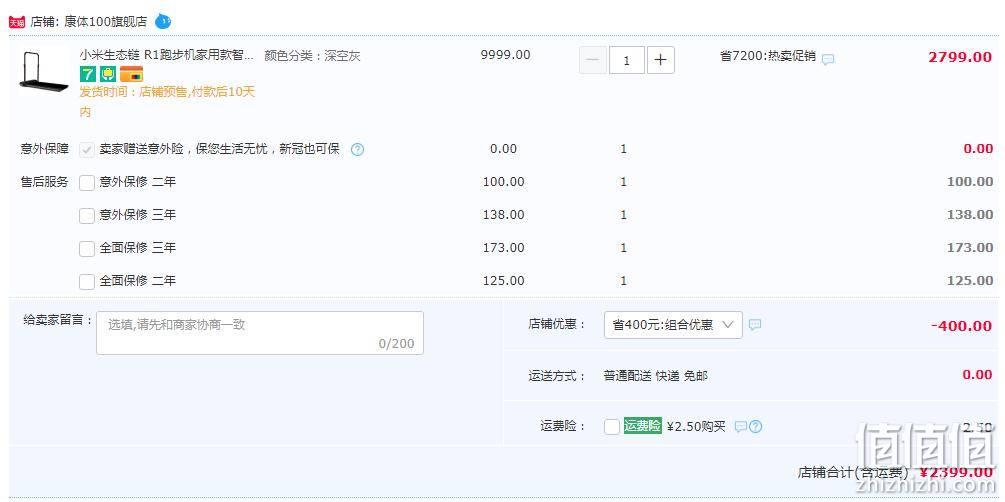The height and width of the screenshot is (502, 1005).
Task: Click the treadmill product thumbnail
Action: coord(42,71)
